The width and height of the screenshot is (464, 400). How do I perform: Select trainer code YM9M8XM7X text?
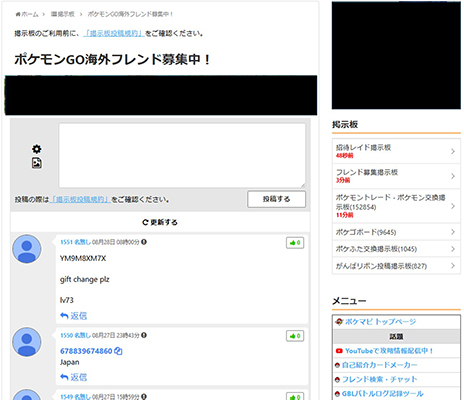click(83, 258)
